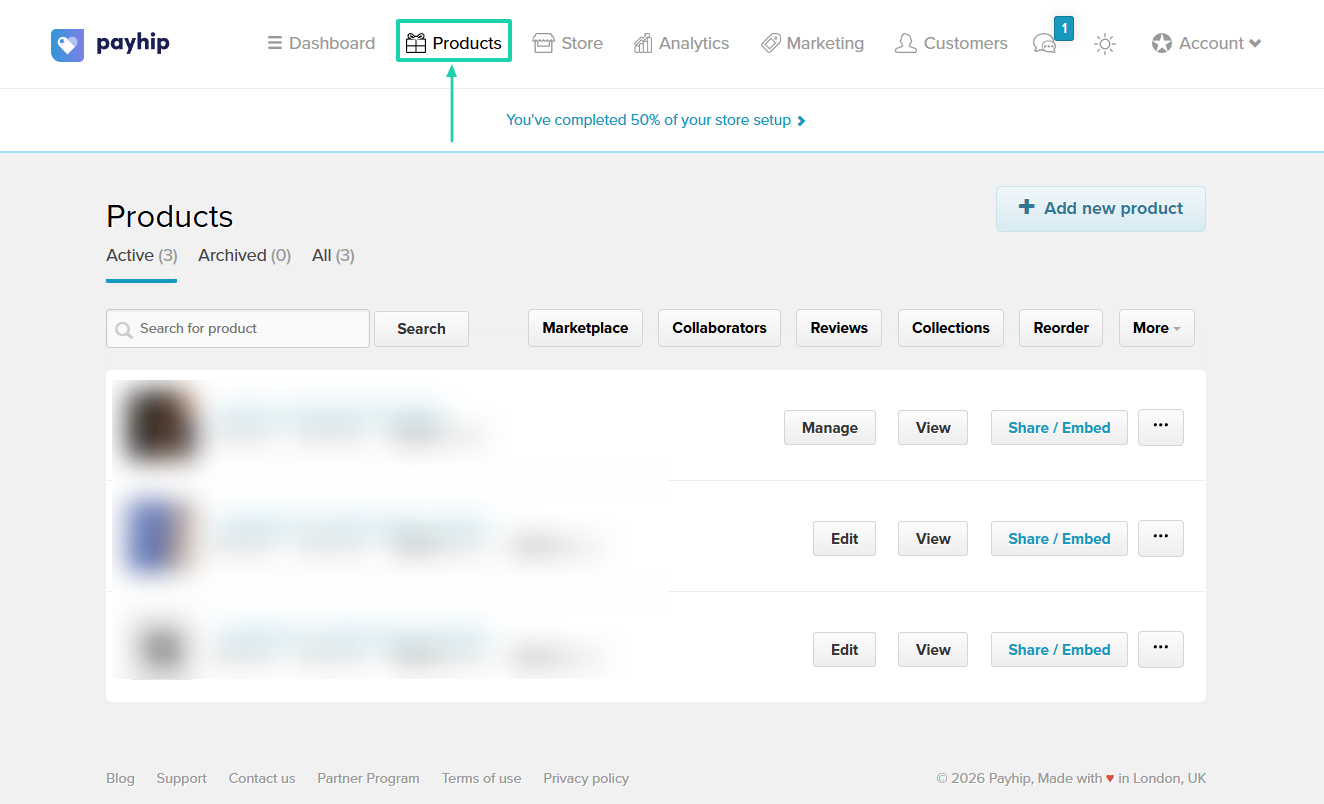Open the first product's three-dot menu
The image size is (1324, 804).
coord(1160,427)
